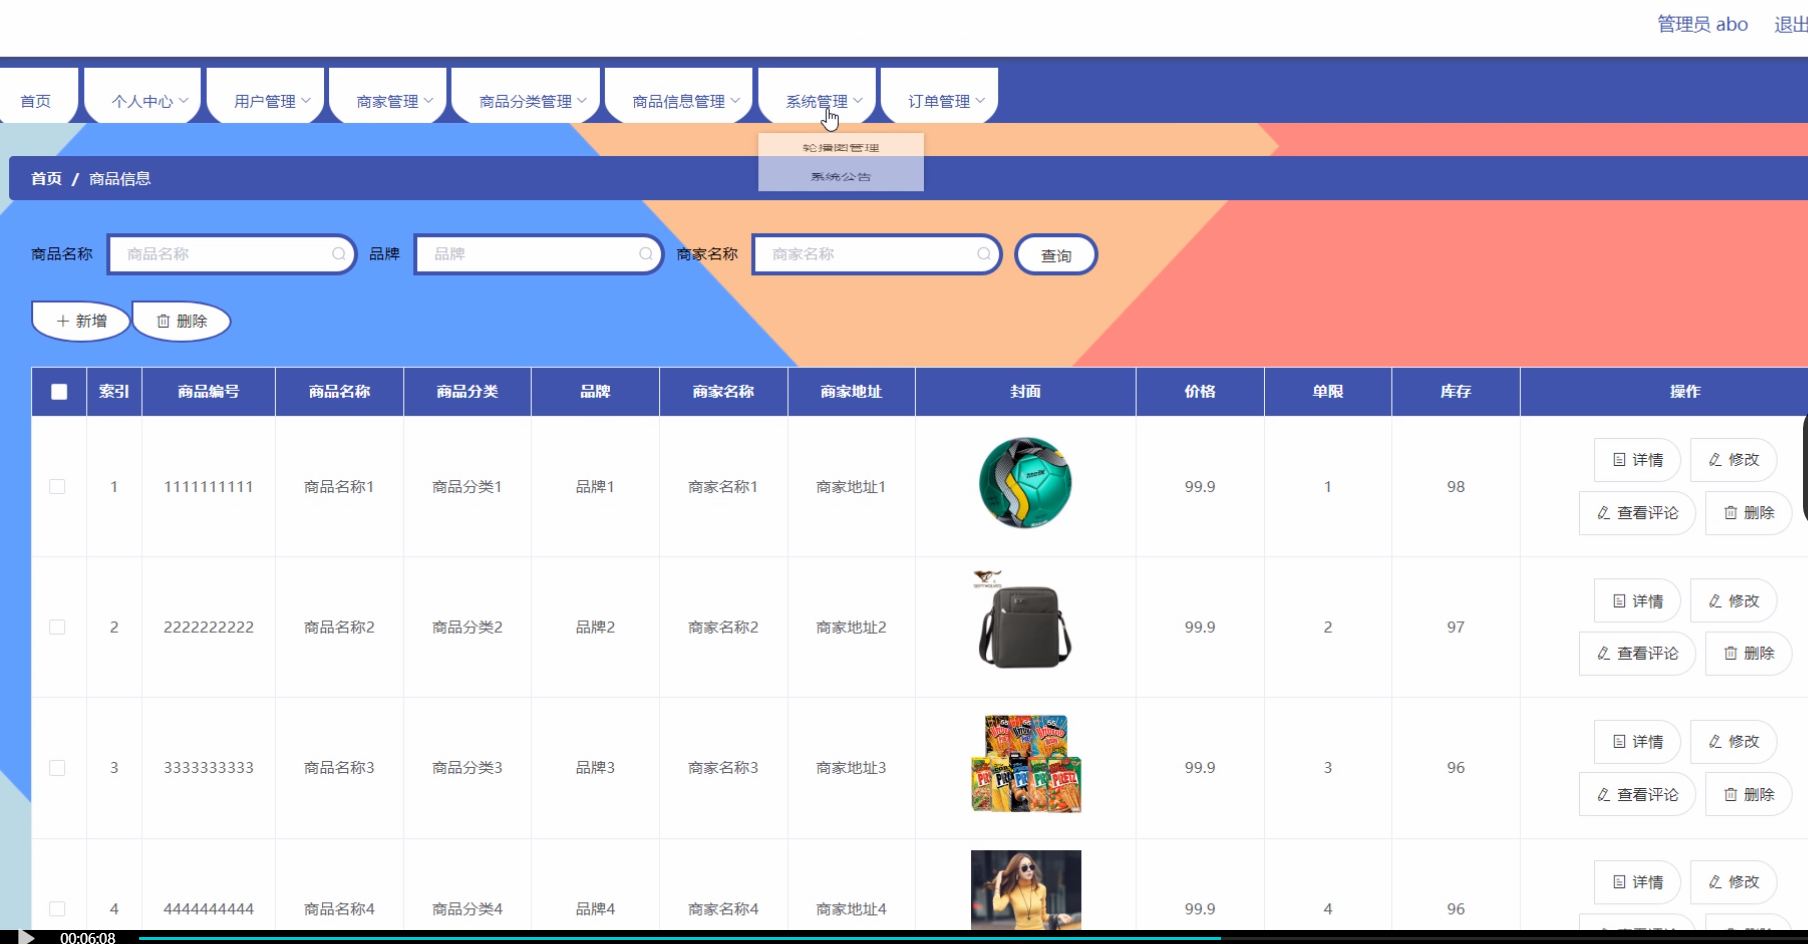
Task: Click 修改 for 商品名称2
Action: pyautogui.click(x=1733, y=601)
